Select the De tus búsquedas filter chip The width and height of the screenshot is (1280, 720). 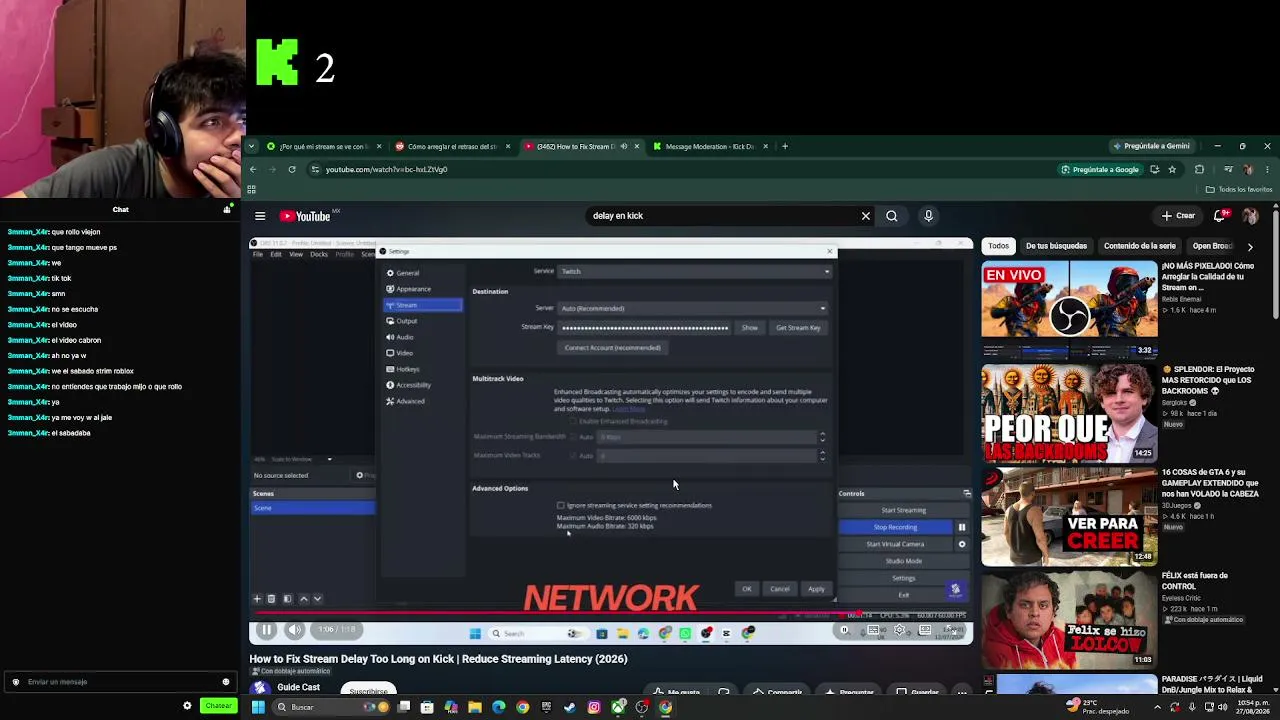point(1056,246)
